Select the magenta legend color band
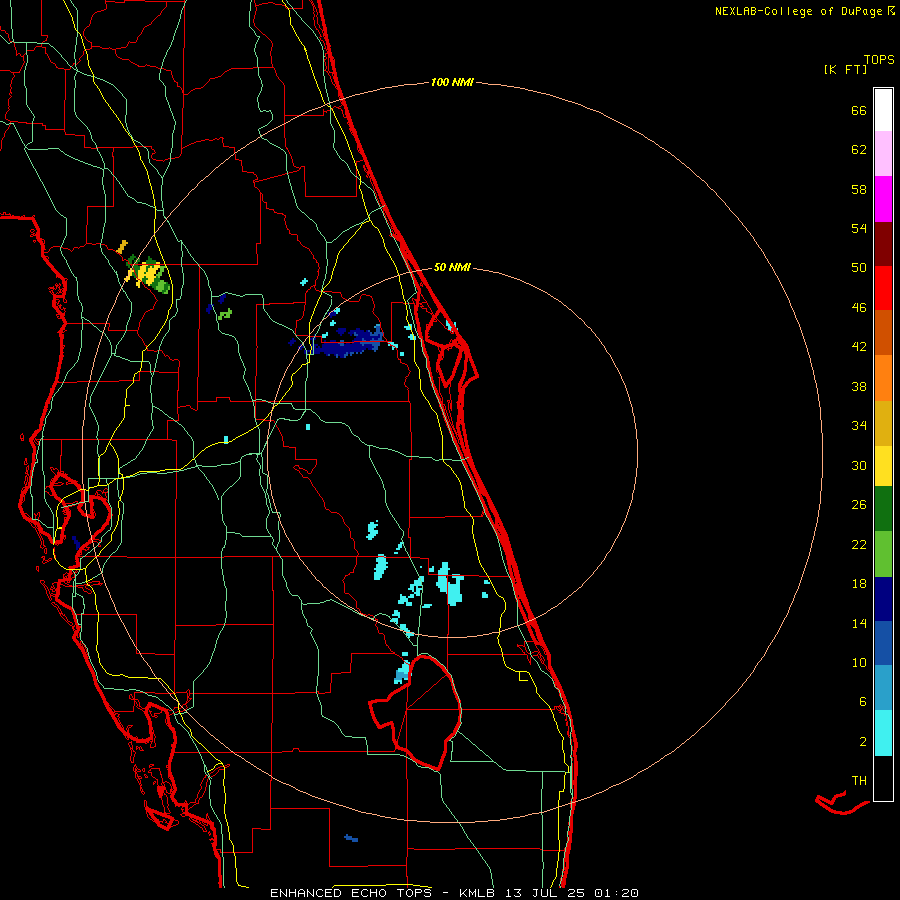Screen dimensions: 900x900 (883, 199)
